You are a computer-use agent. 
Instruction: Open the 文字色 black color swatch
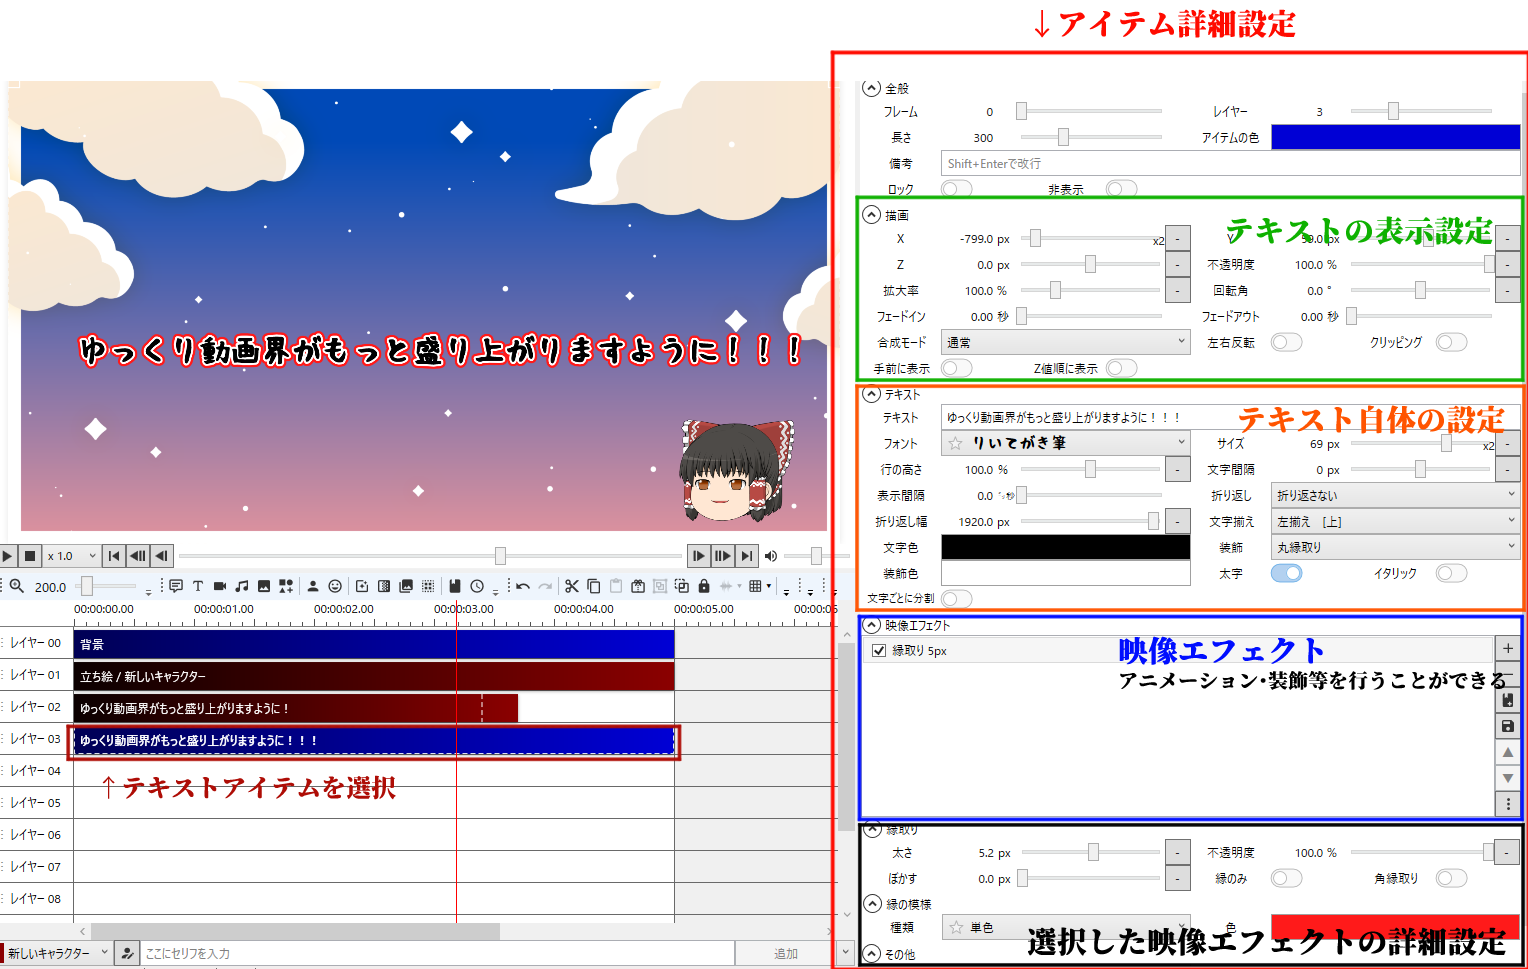(x=1065, y=547)
